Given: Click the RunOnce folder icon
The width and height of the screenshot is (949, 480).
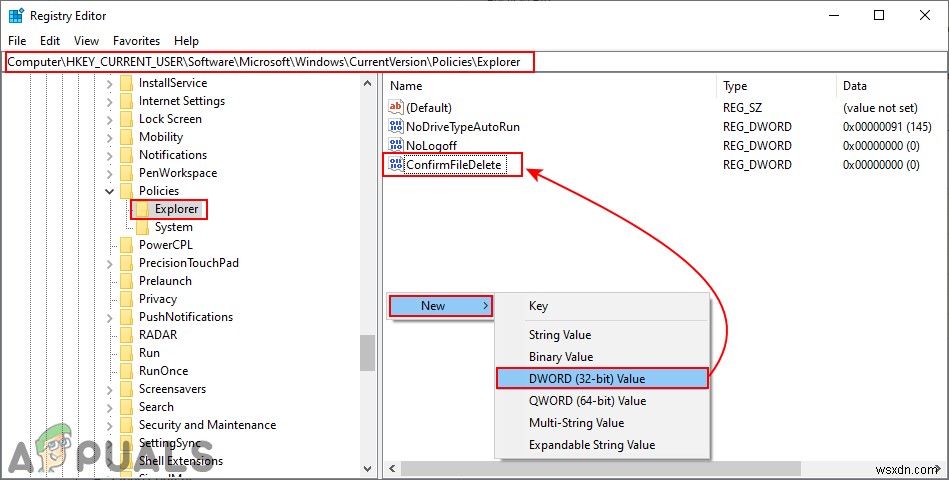Looking at the screenshot, I should [x=126, y=371].
